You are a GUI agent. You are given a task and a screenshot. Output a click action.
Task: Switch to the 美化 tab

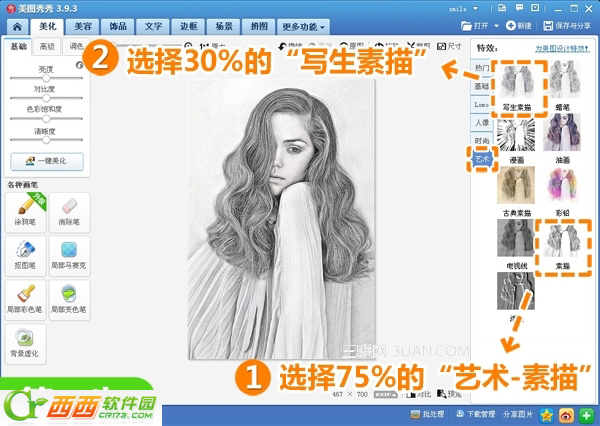click(48, 26)
